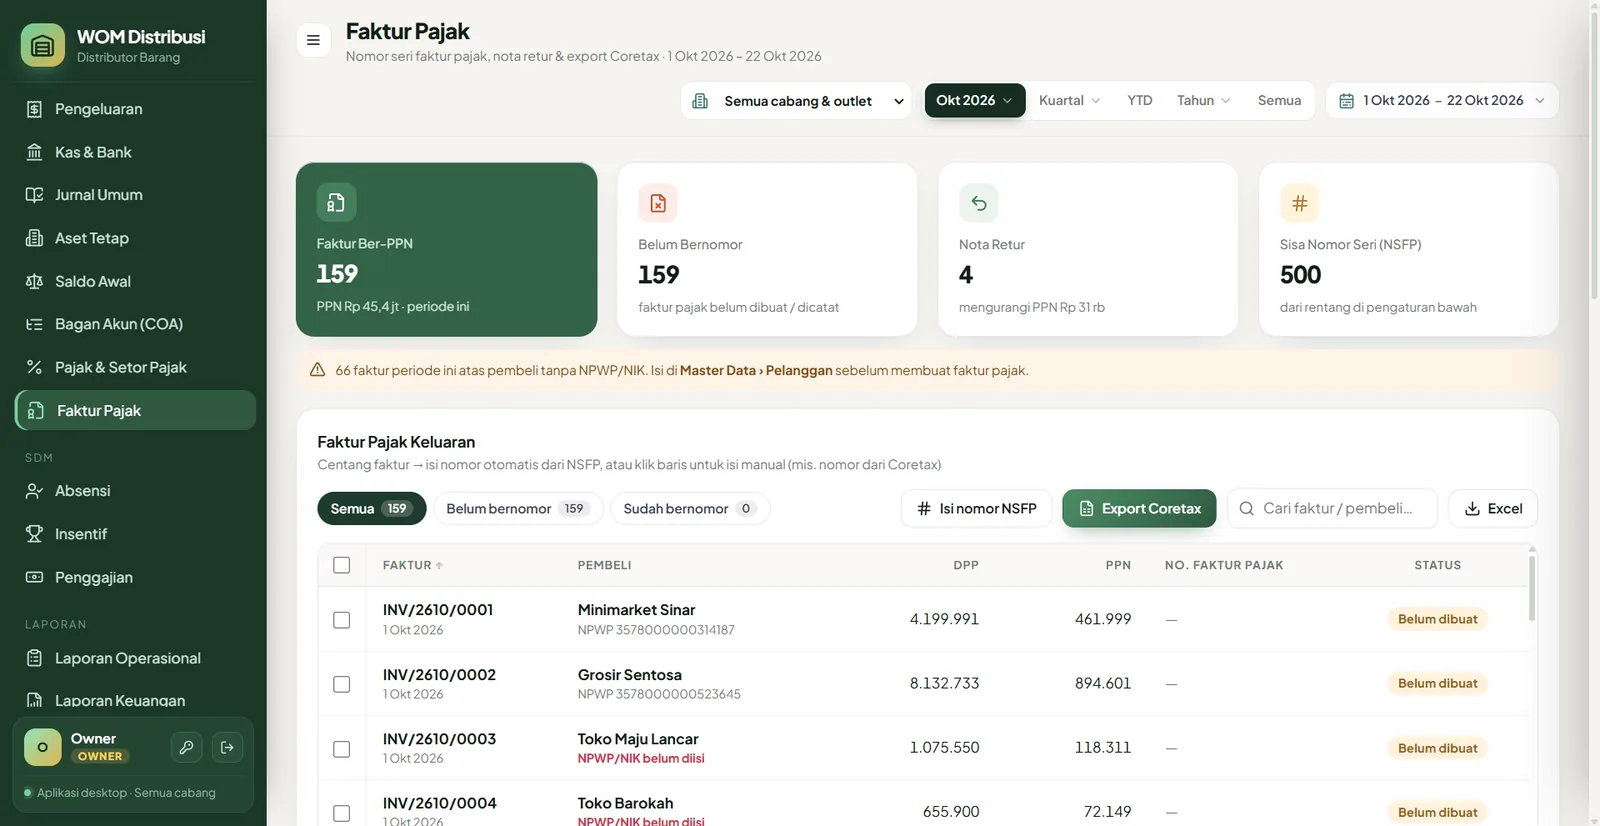Open the Tahun dropdown
Viewport: 1600px width, 826px height.
[1203, 100]
